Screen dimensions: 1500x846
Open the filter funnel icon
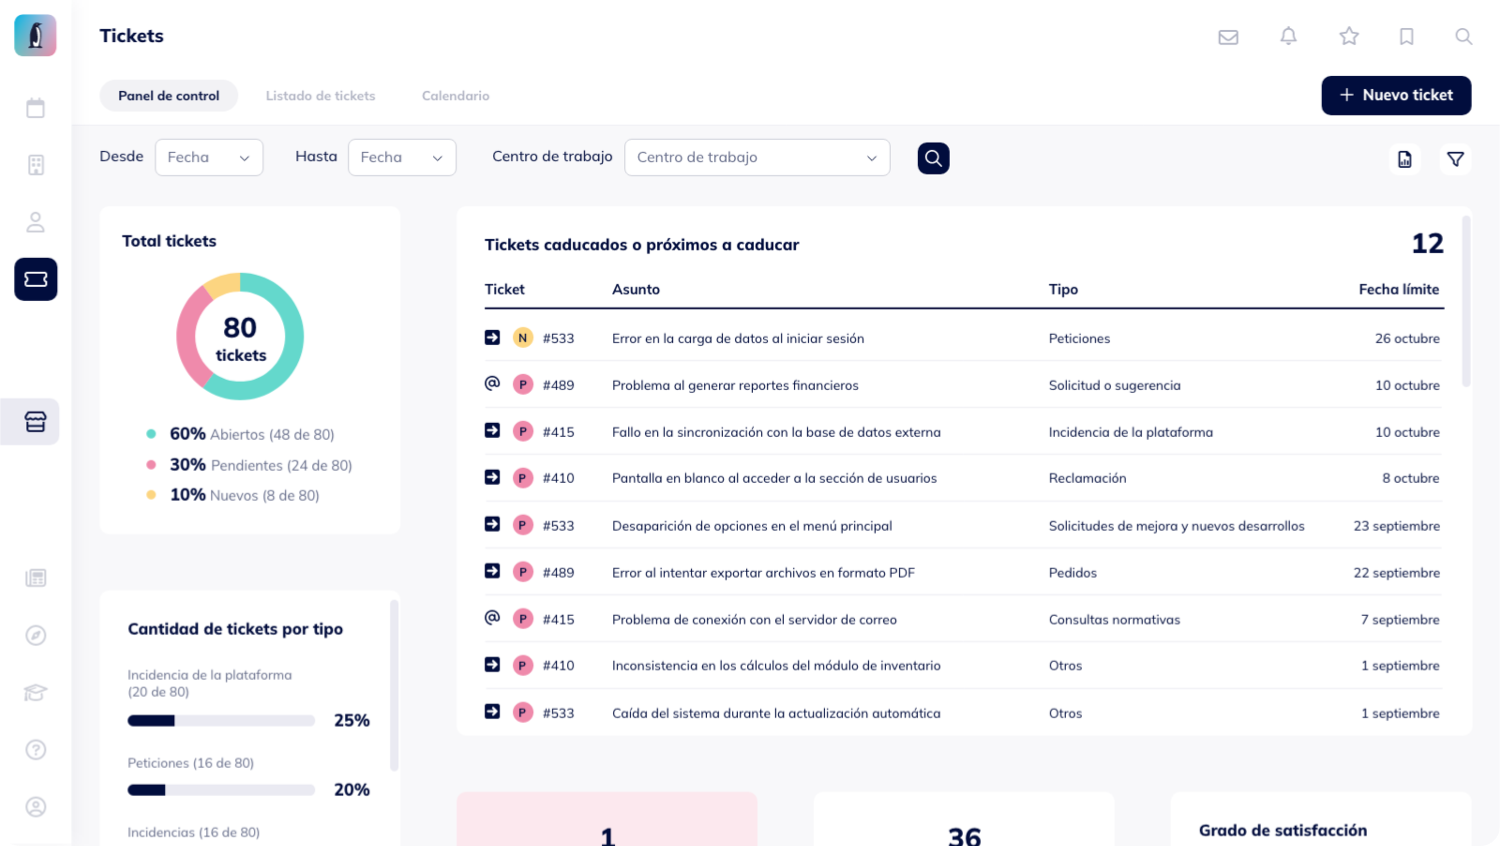click(x=1455, y=159)
